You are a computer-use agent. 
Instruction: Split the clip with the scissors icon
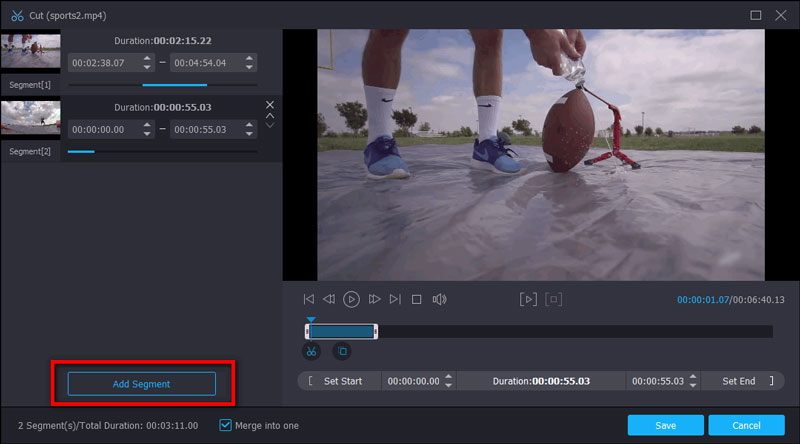tap(312, 352)
